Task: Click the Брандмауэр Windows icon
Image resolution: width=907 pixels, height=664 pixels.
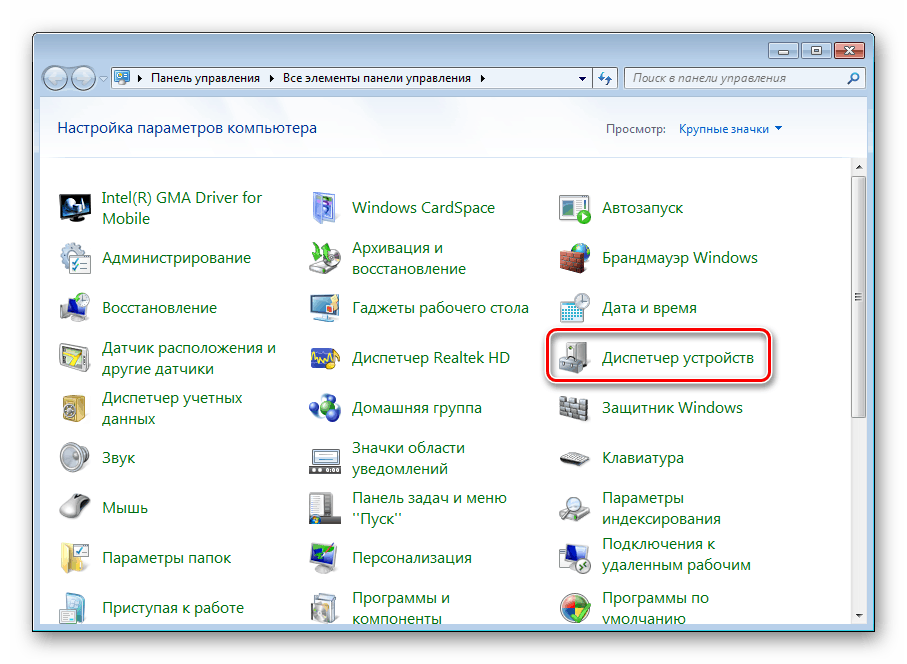Action: 574,258
